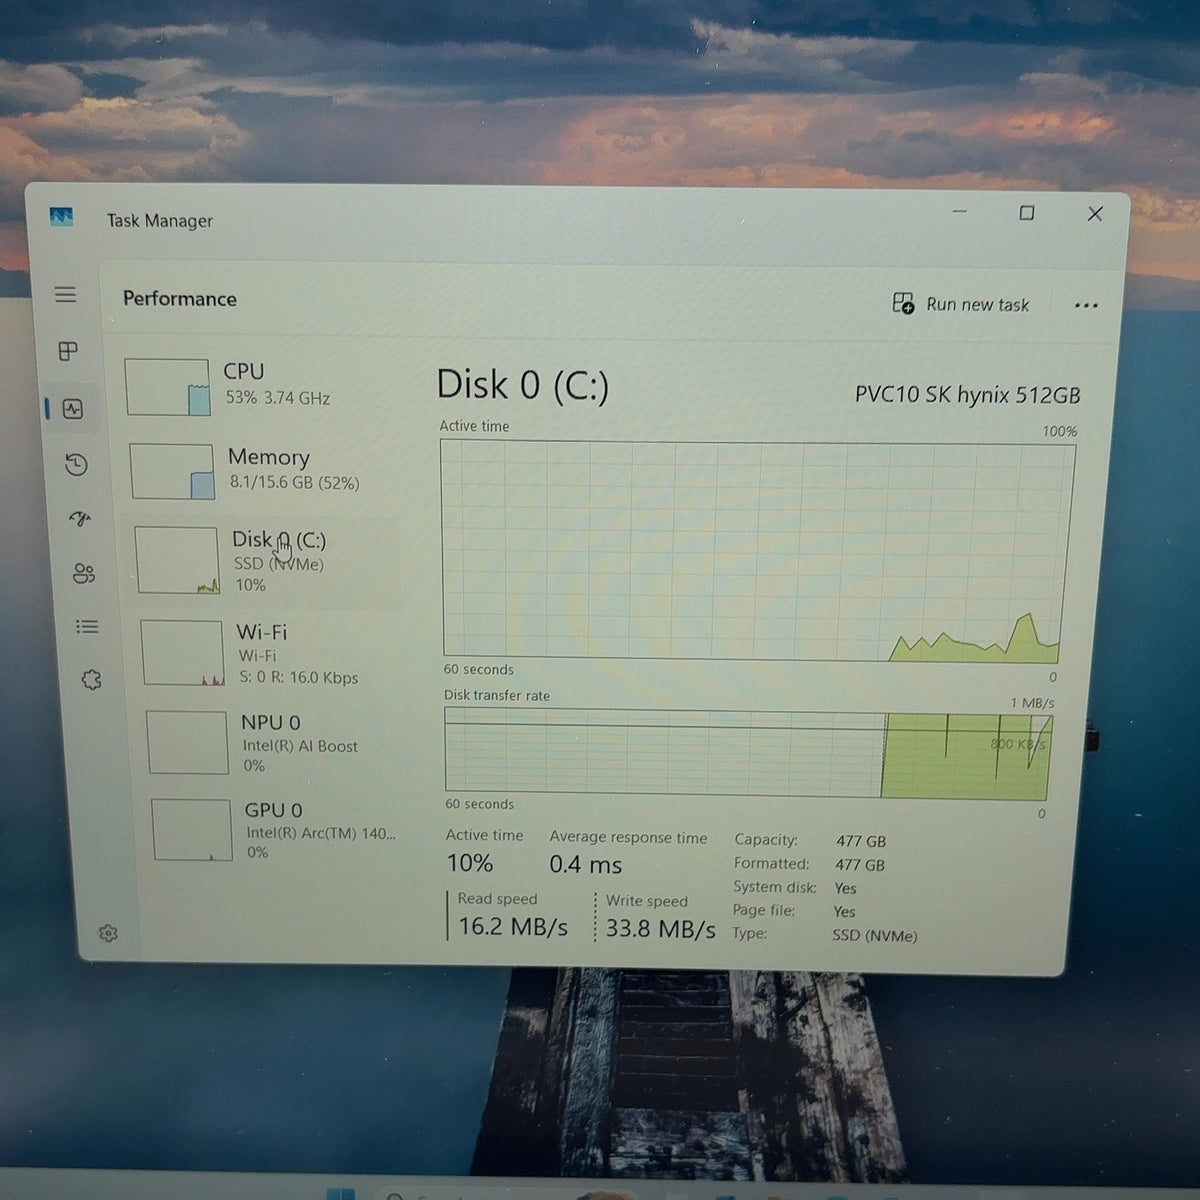Open the Services sidebar icon
Image resolution: width=1200 pixels, height=1200 pixels.
point(91,680)
